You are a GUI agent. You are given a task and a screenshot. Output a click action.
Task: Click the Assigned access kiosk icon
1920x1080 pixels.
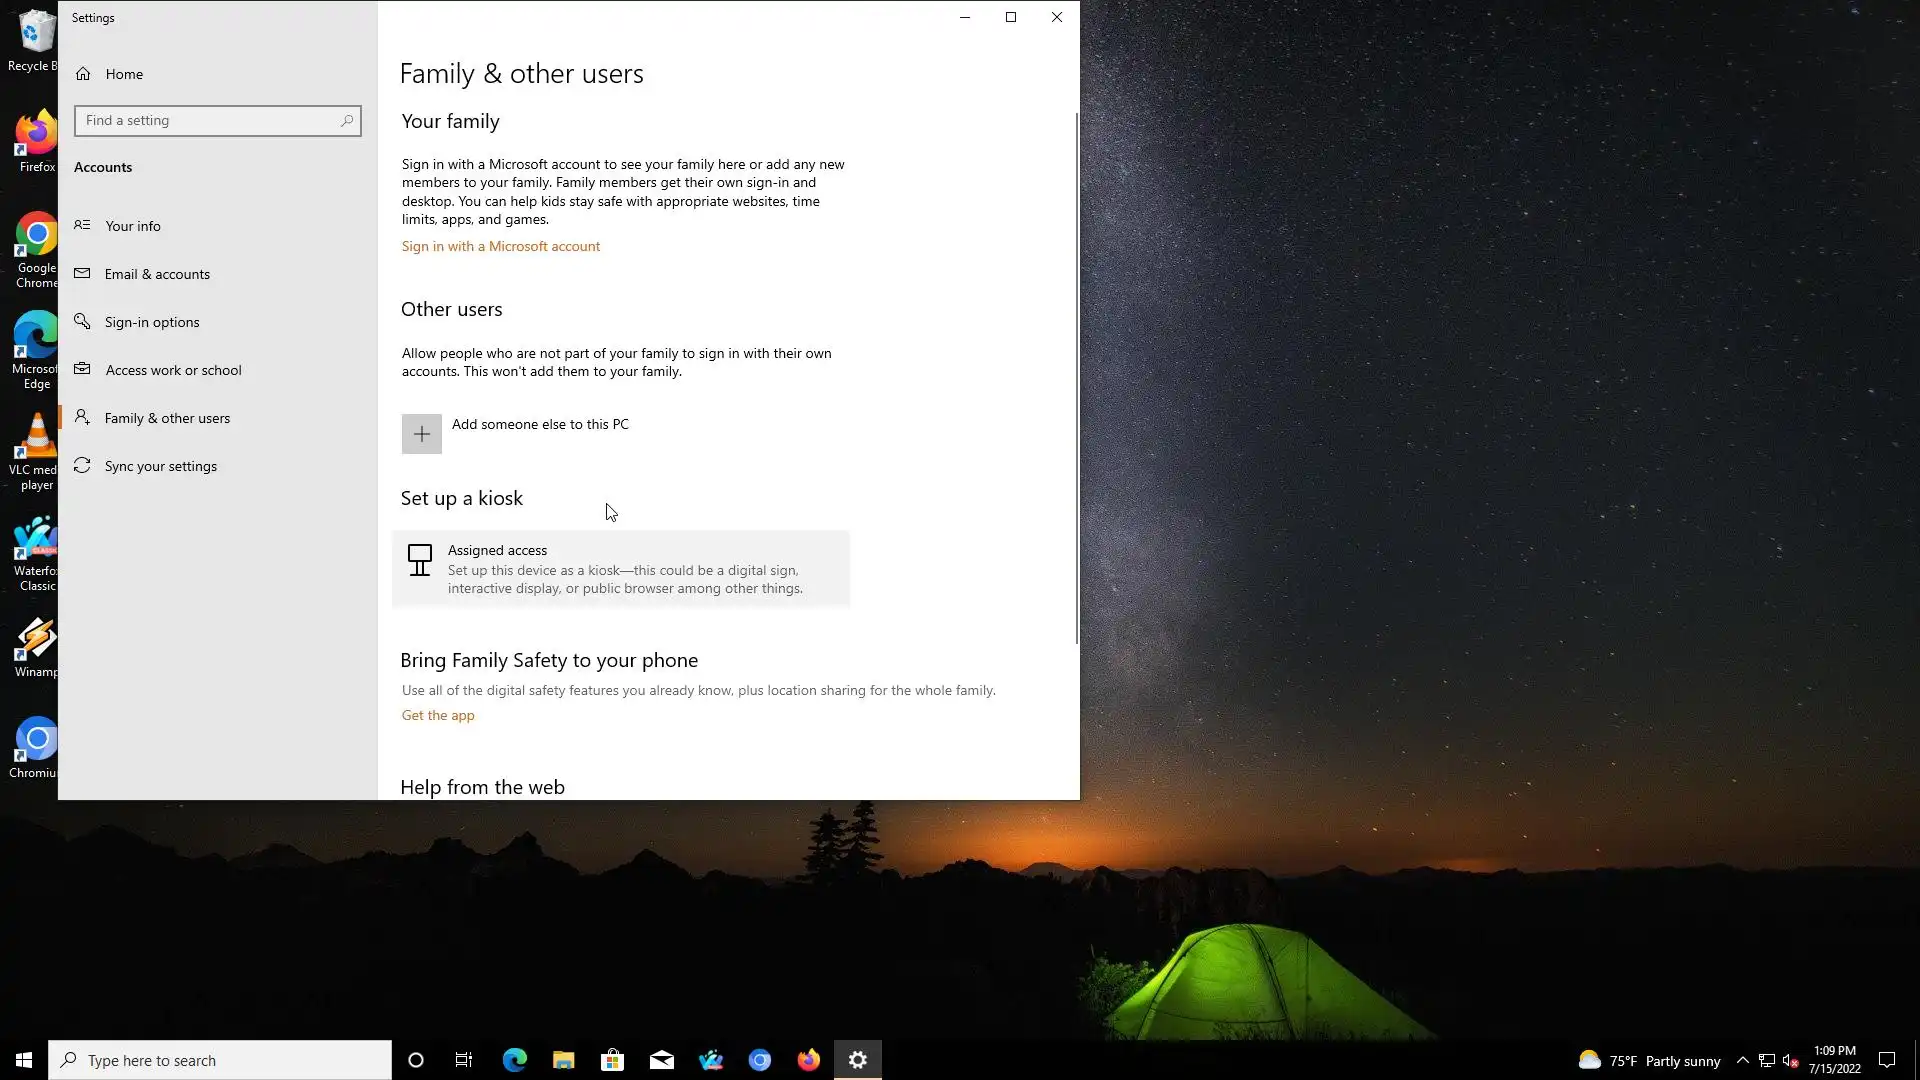[x=420, y=560]
